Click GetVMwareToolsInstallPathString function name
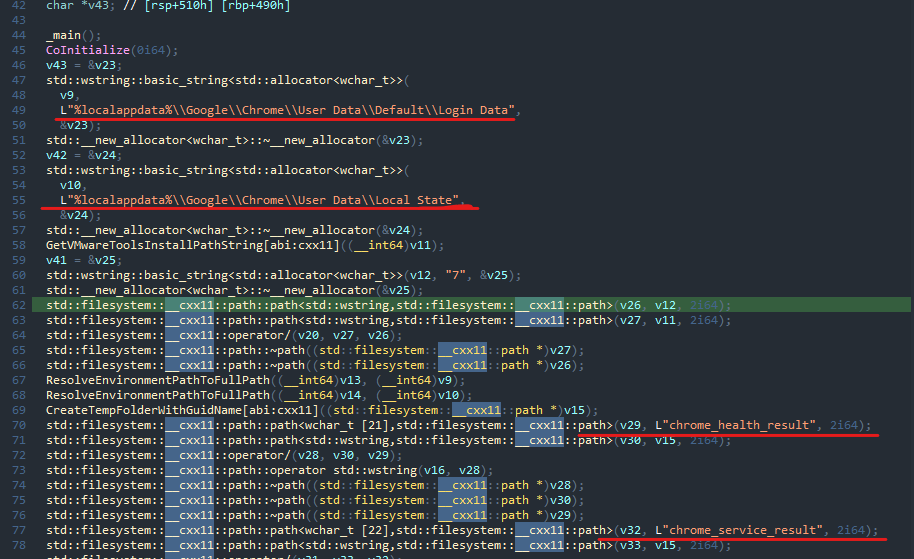Screen dimensions: 914x559 [154, 245]
